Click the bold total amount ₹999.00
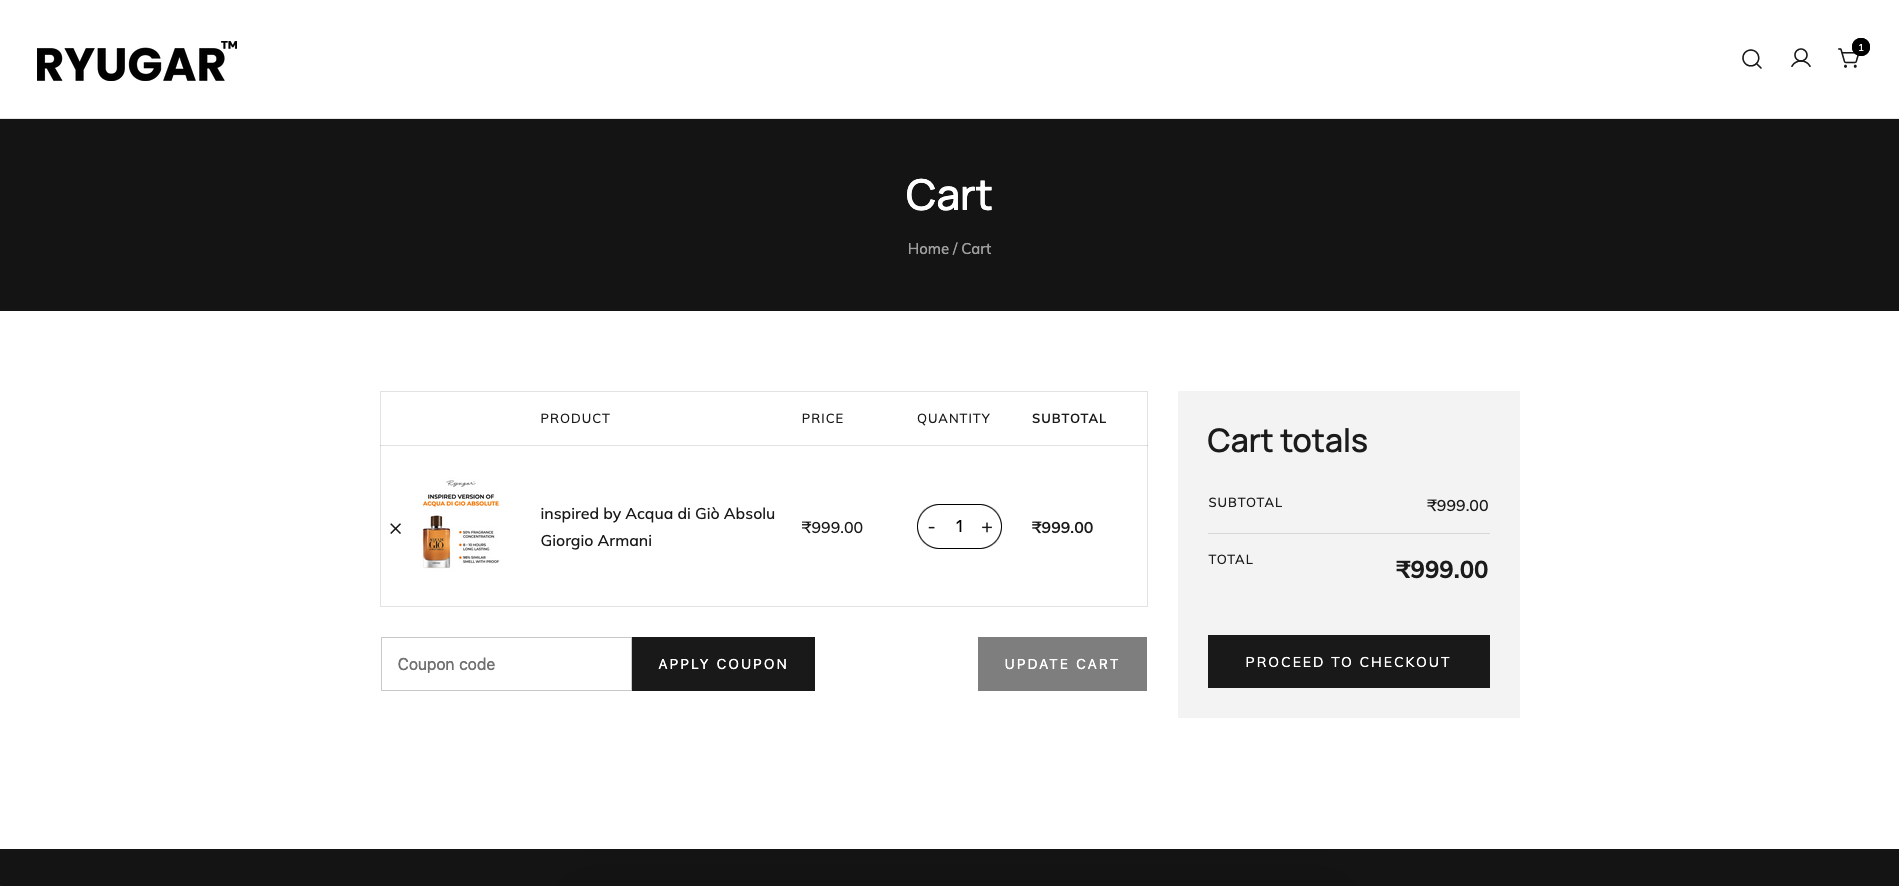 point(1441,570)
